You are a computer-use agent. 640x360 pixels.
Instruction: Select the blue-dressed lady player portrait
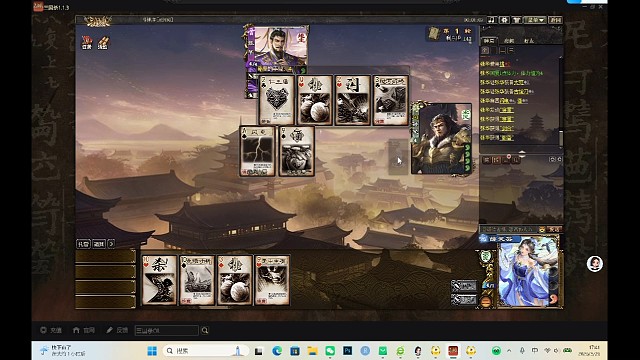pos(528,272)
